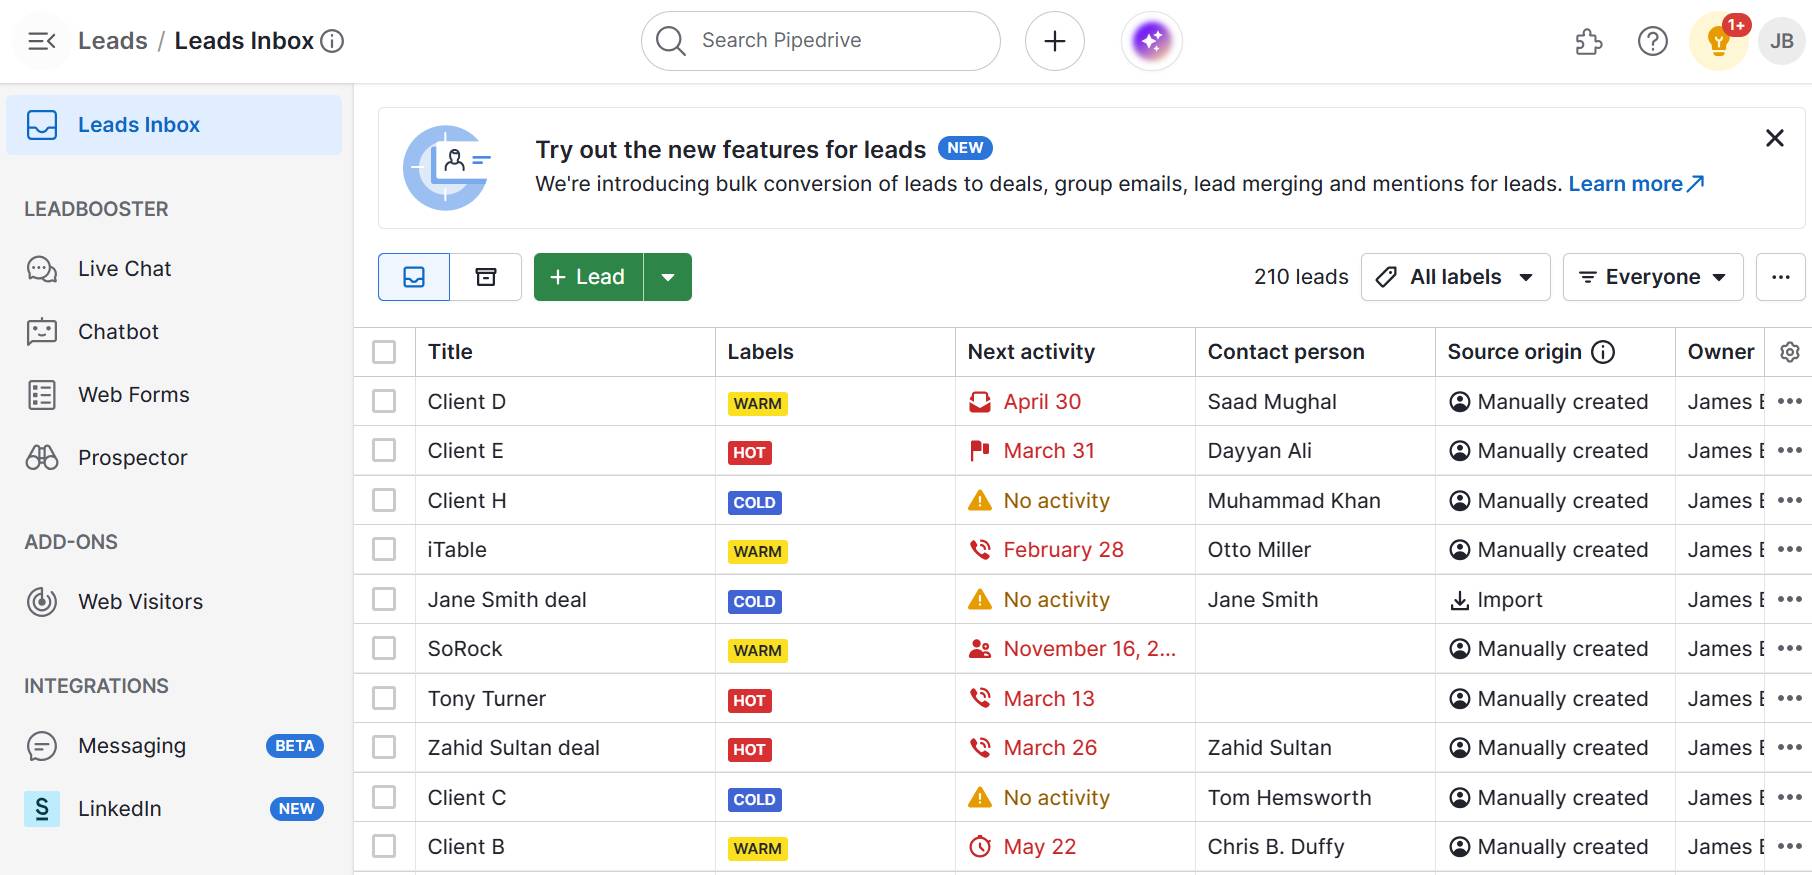Switch to archive view icon
Screen dimensions: 1812x875
point(486,277)
